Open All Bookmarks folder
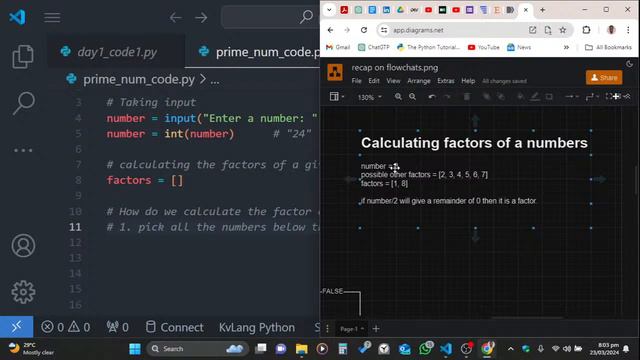This screenshot has width=640, height=360. coord(608,47)
